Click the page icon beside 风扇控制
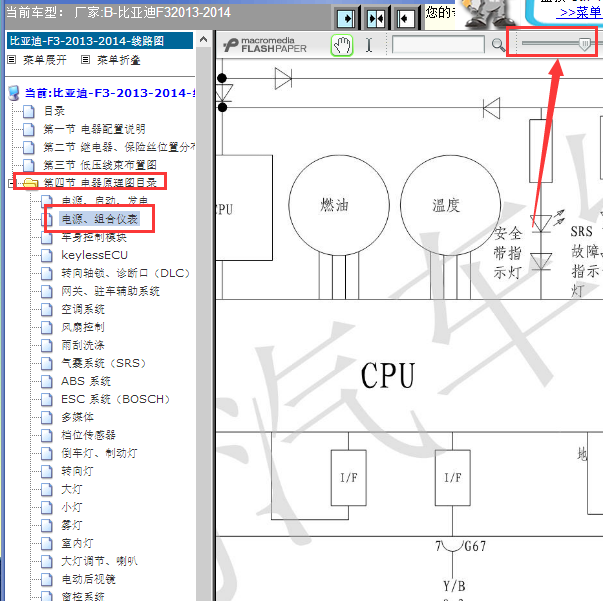The image size is (603, 601). [47, 327]
